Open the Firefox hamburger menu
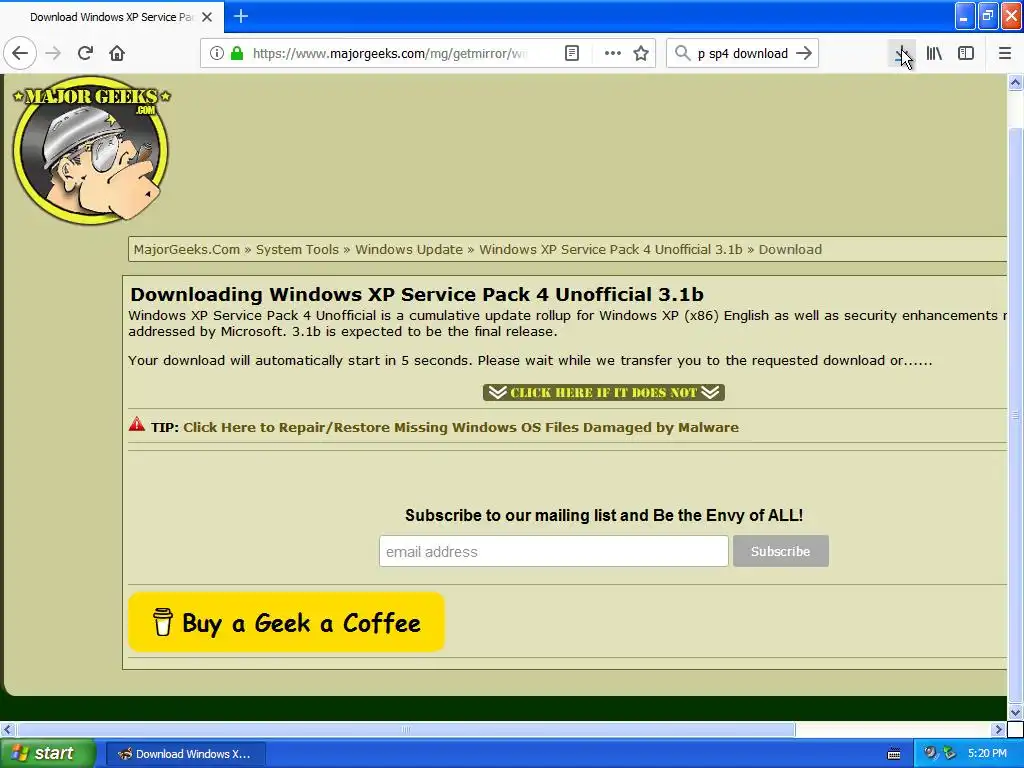This screenshot has width=1024, height=768. coord(1005,53)
